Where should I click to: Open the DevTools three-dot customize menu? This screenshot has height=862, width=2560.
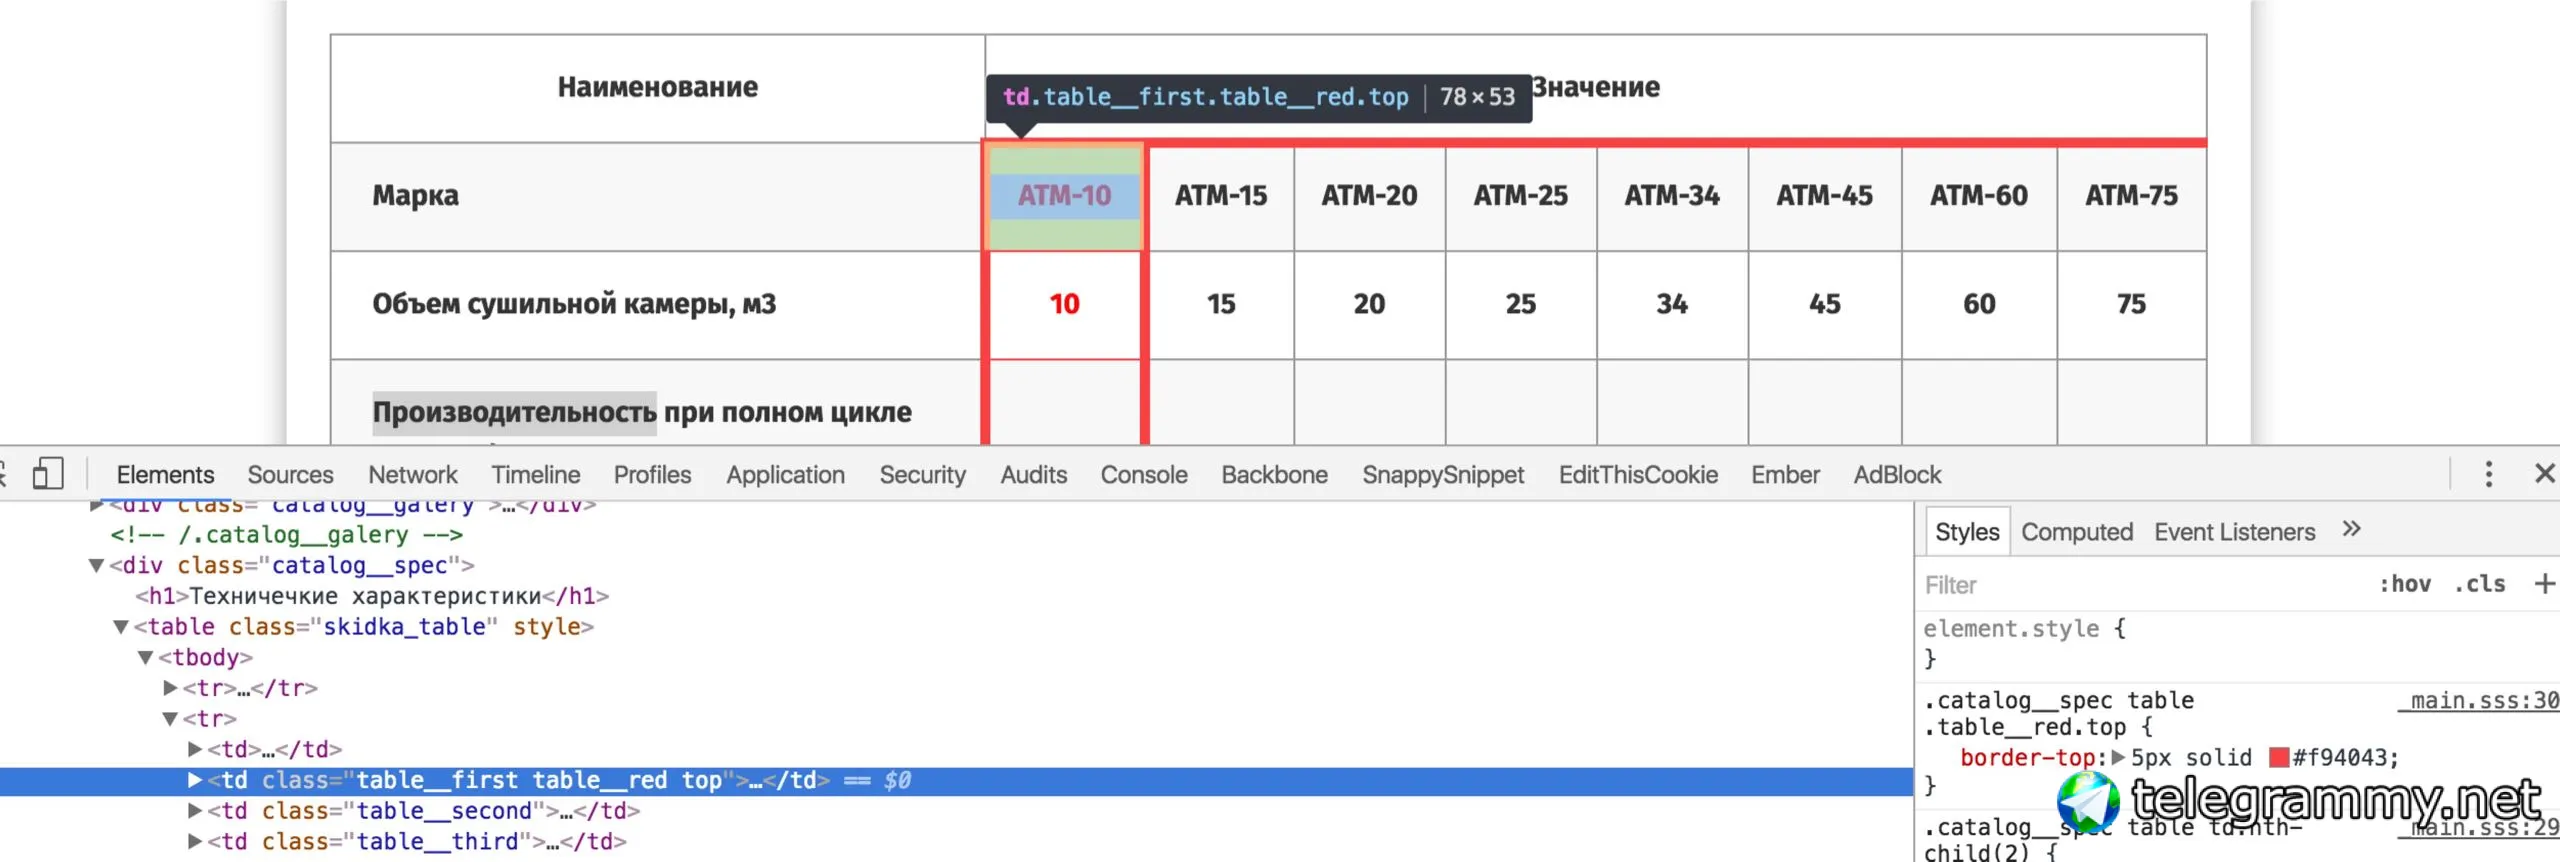2489,474
